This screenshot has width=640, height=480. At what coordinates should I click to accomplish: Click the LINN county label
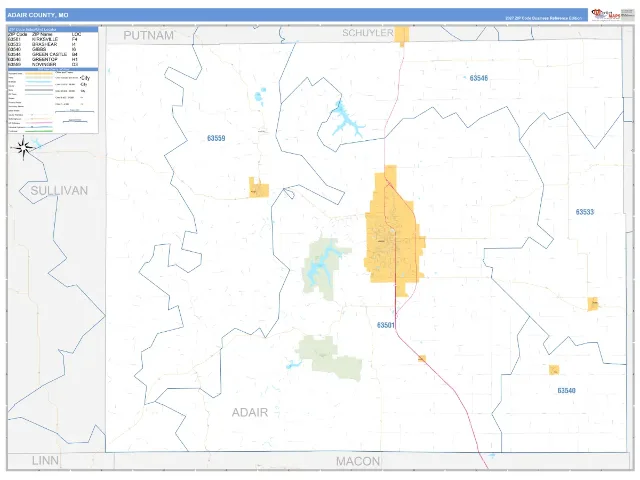tap(45, 461)
